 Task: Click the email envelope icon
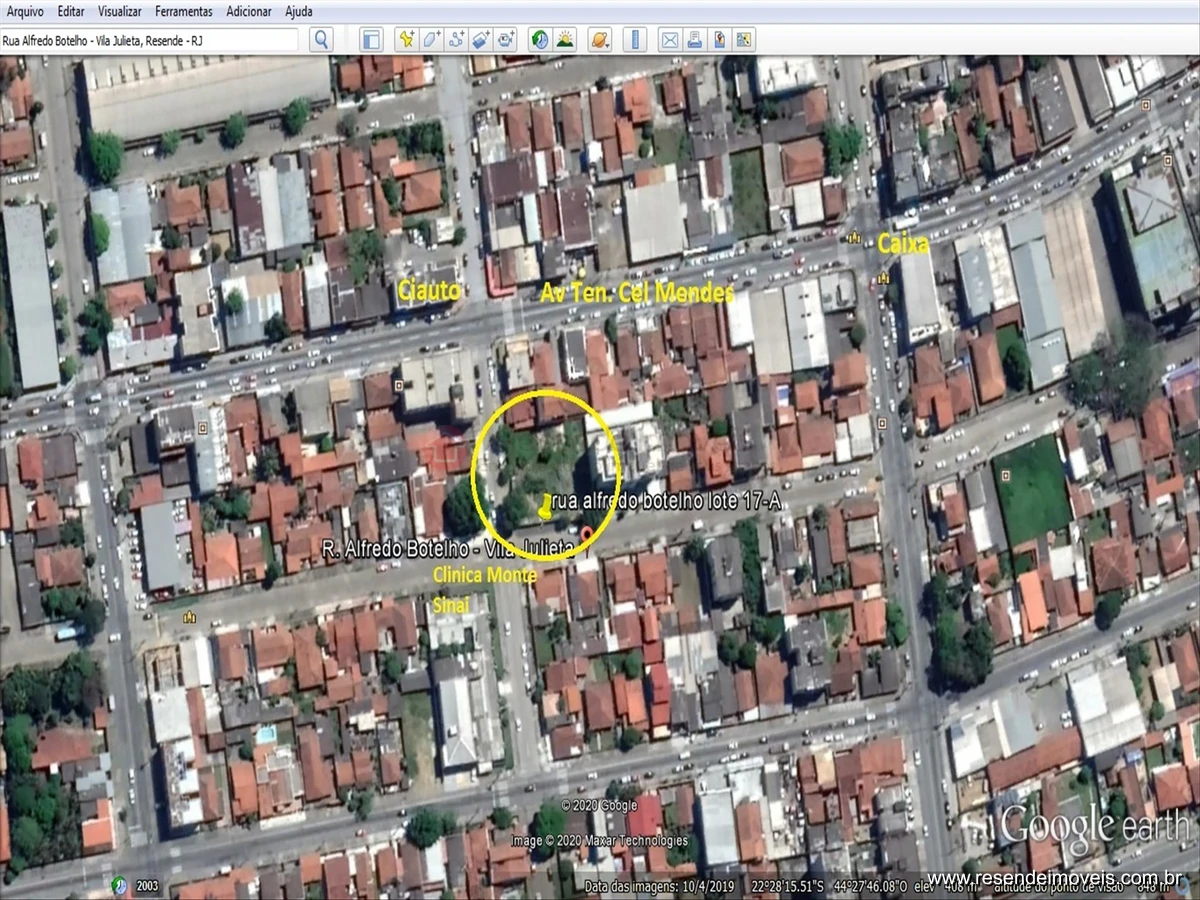[669, 40]
